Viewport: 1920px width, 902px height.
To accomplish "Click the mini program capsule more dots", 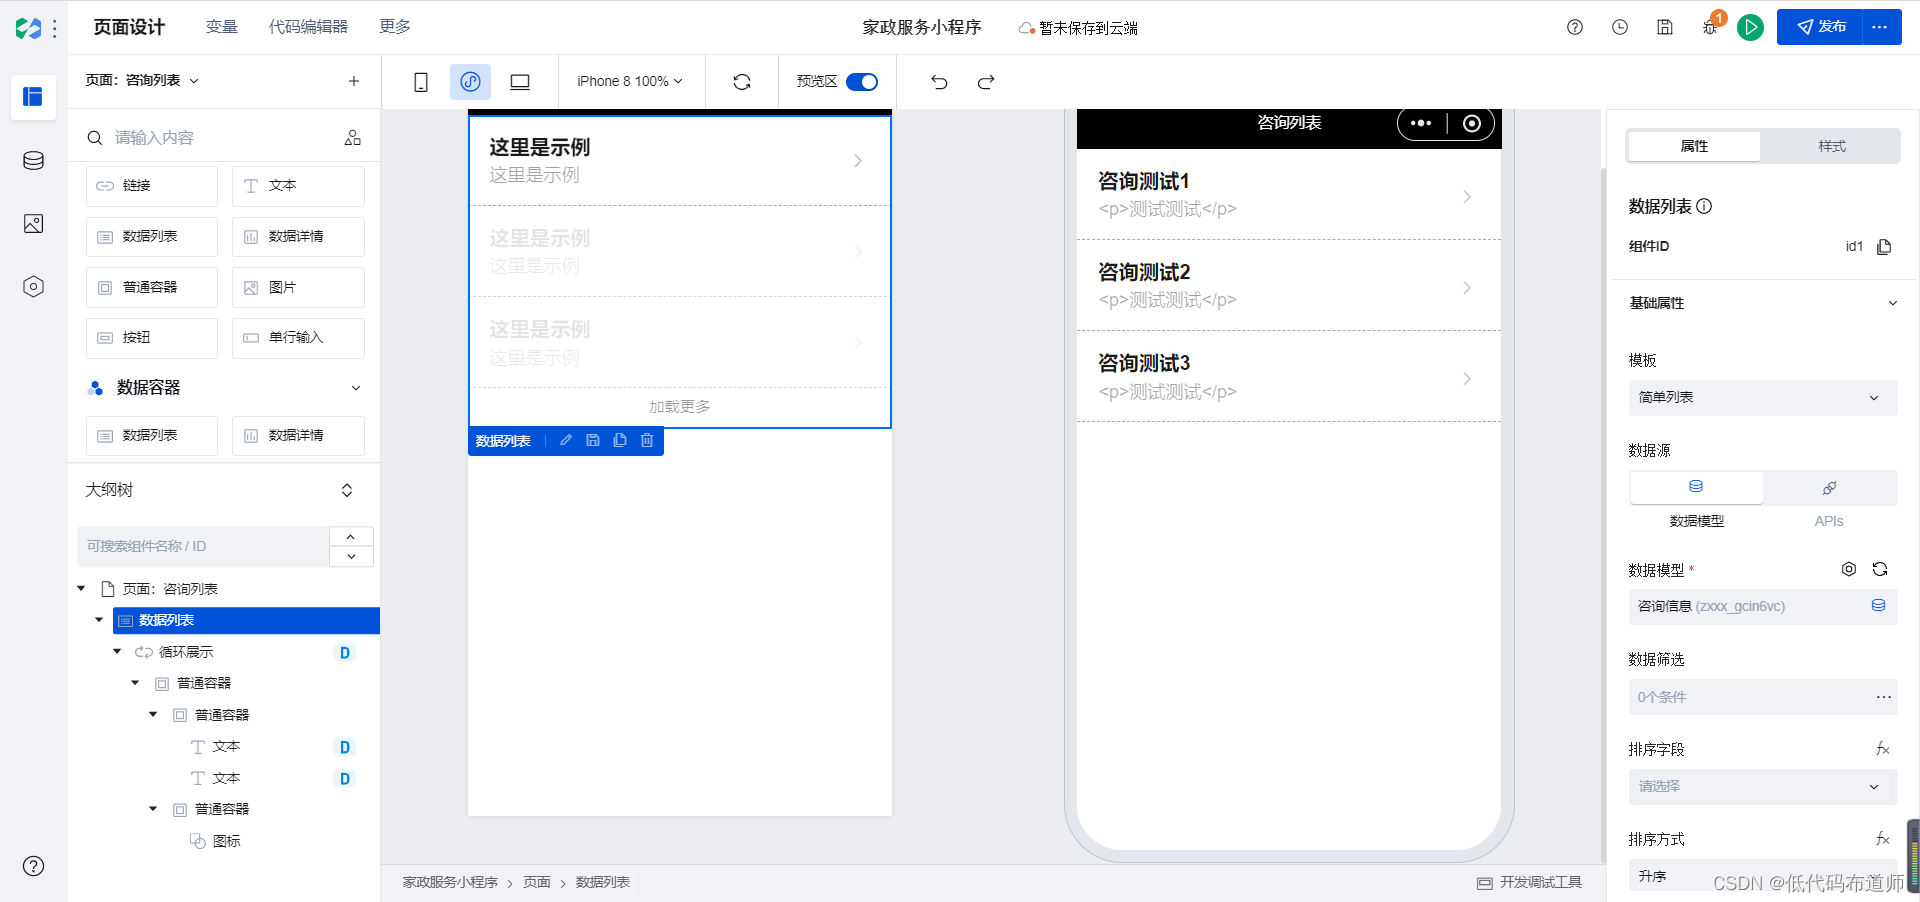I will [1421, 123].
